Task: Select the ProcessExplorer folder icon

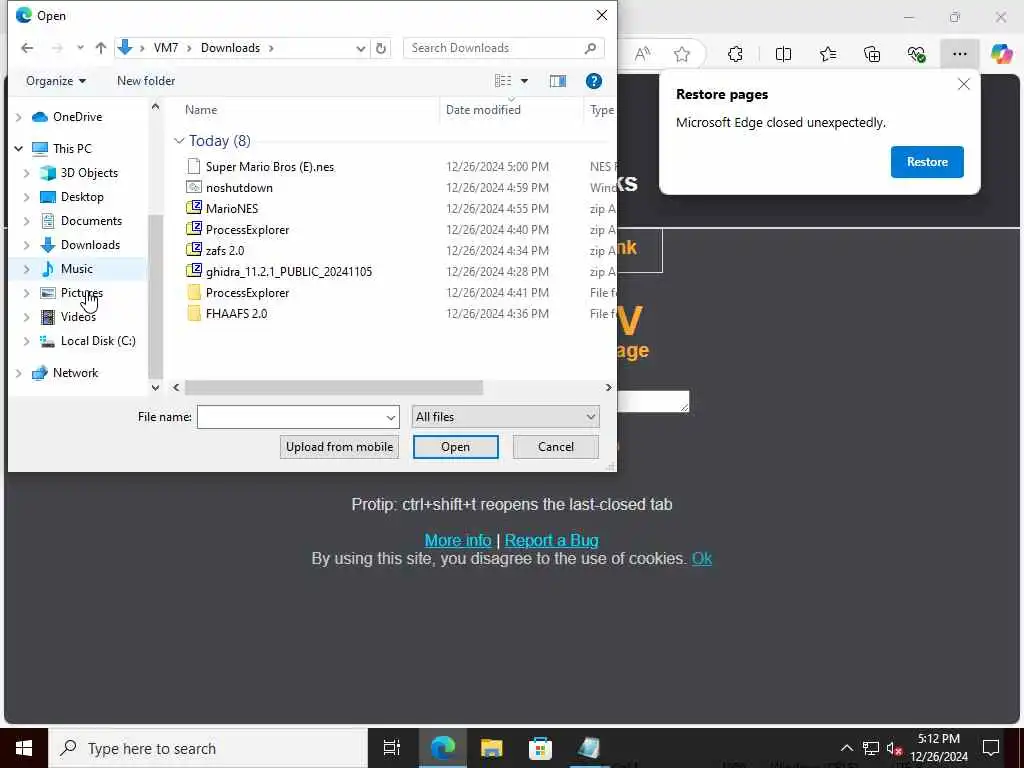Action: pos(194,293)
